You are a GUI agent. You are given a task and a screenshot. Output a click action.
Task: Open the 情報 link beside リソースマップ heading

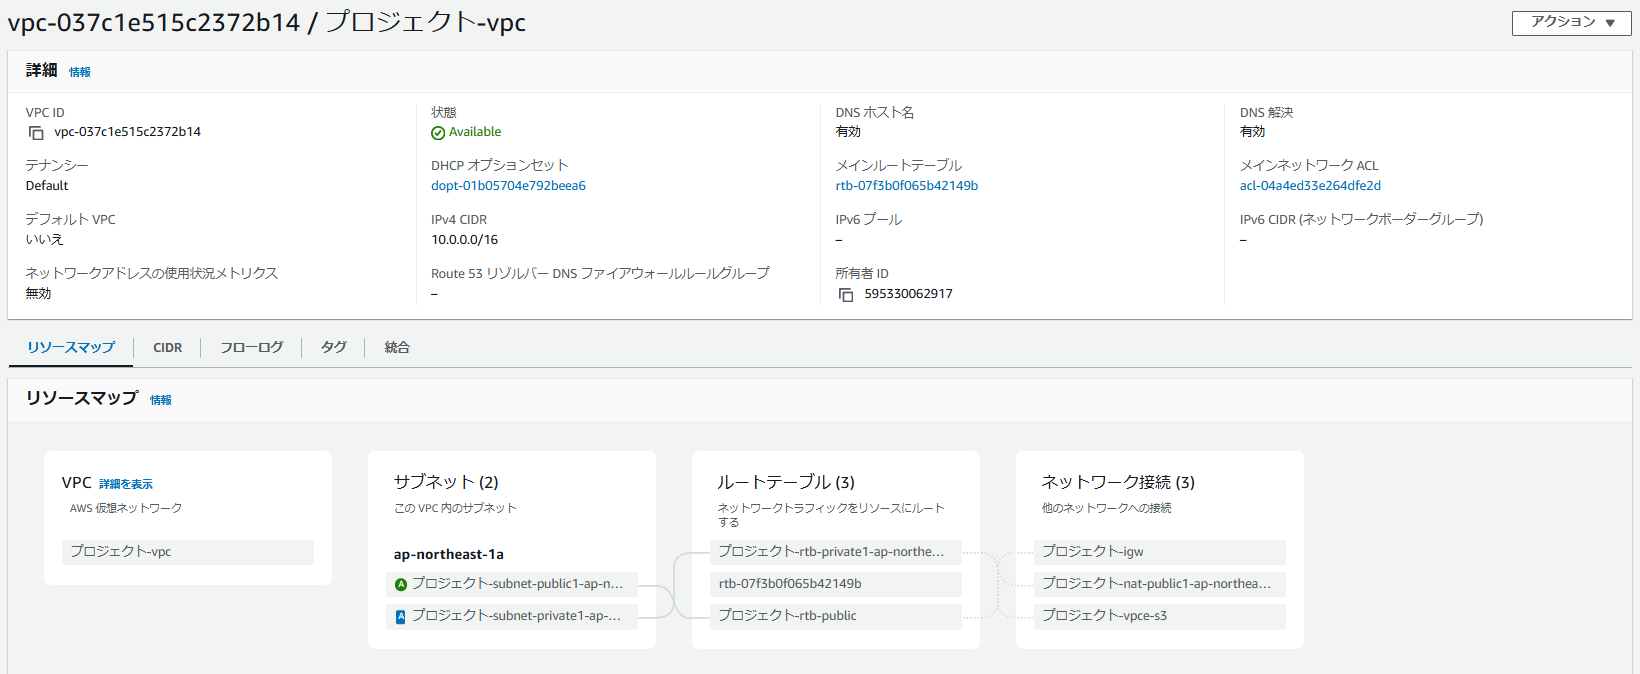click(161, 400)
